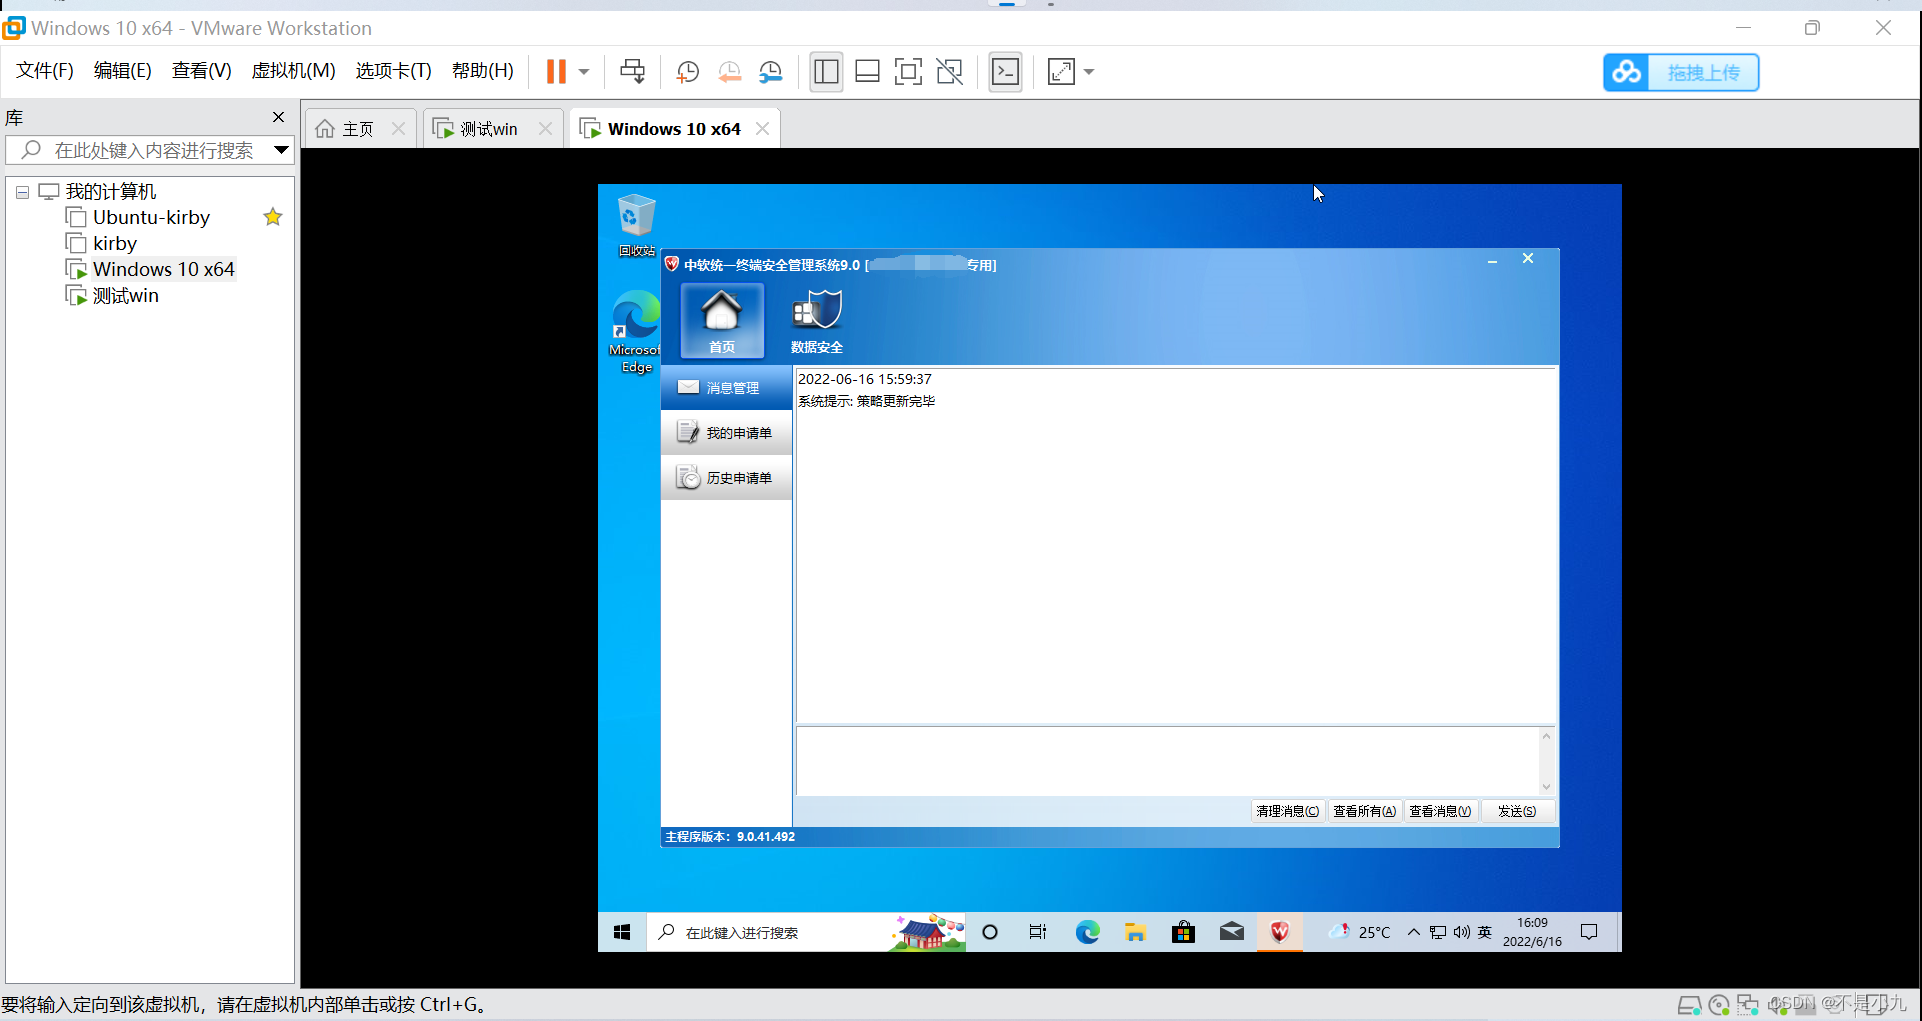
Task: Open Task View in guest taskbar
Action: (x=1038, y=932)
